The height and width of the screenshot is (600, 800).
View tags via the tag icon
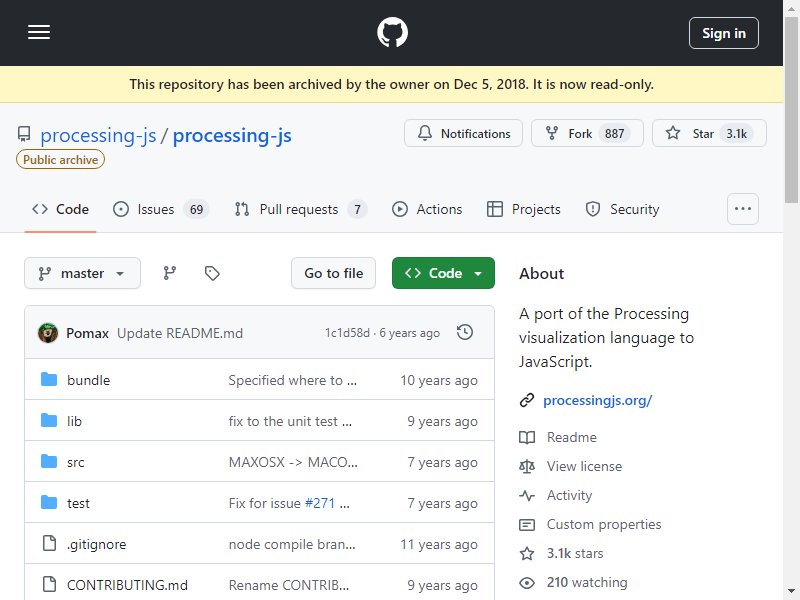pos(212,273)
